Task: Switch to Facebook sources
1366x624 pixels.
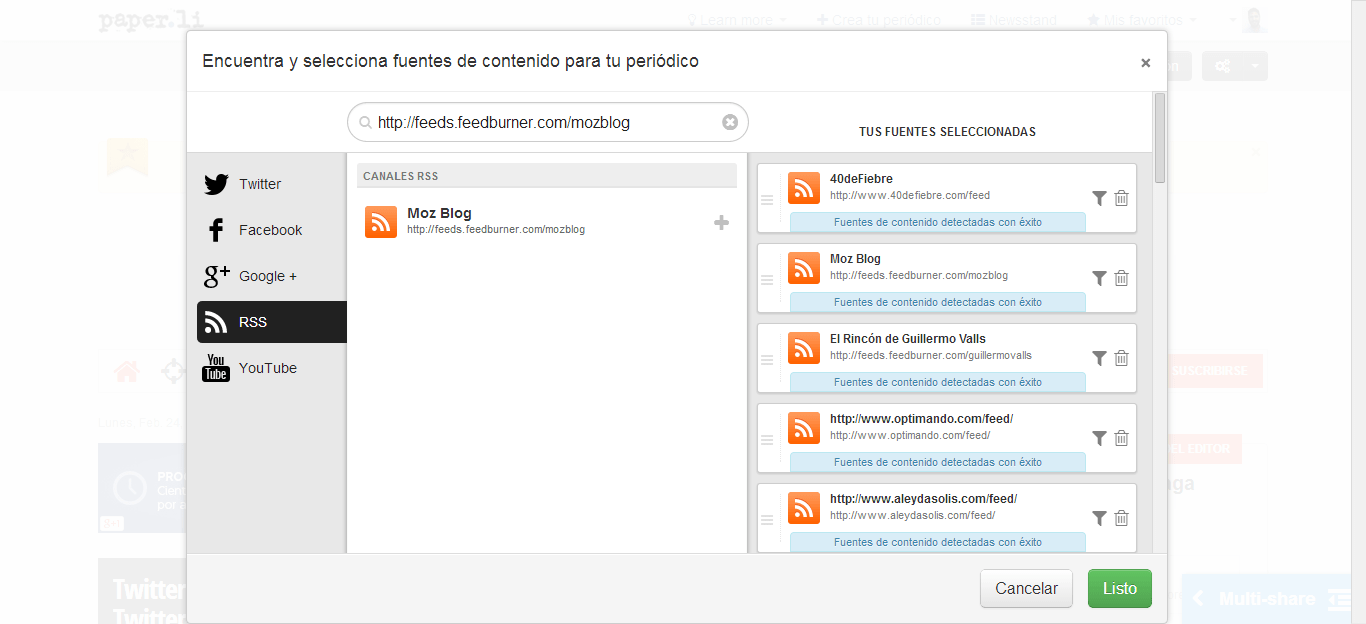Action: [271, 230]
